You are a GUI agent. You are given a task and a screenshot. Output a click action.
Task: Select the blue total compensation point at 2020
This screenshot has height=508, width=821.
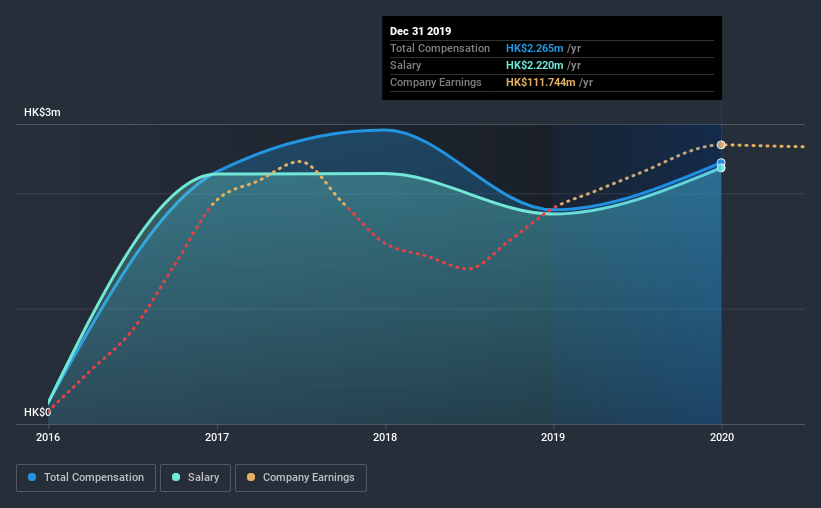tap(721, 162)
